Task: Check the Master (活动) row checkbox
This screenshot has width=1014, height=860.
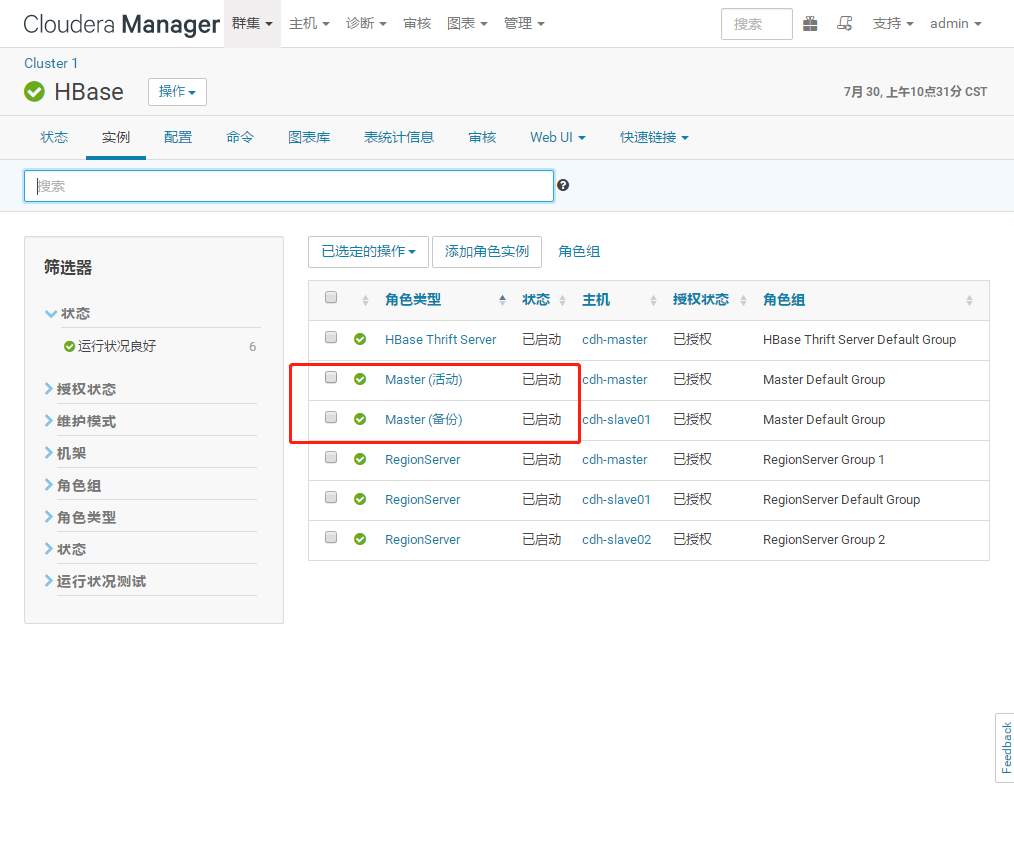Action: click(x=331, y=378)
